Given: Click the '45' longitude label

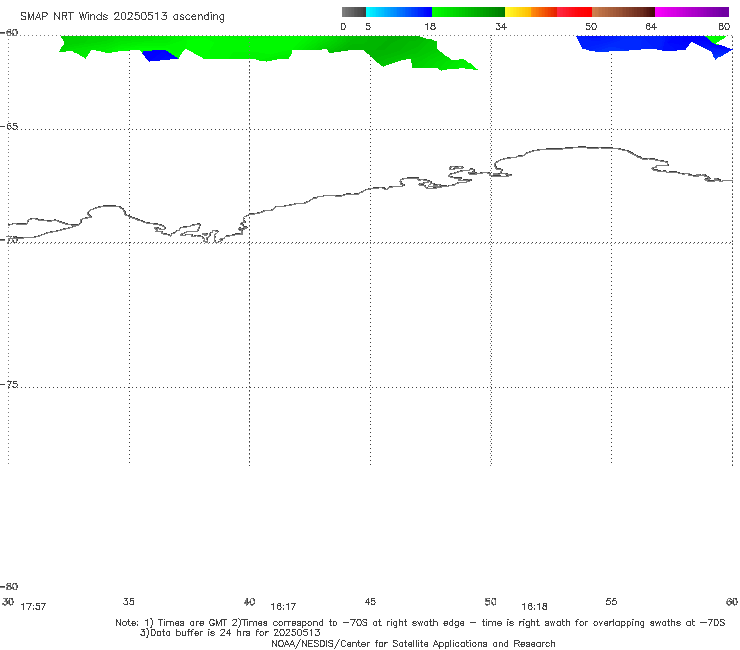Looking at the screenshot, I should (x=370, y=602).
